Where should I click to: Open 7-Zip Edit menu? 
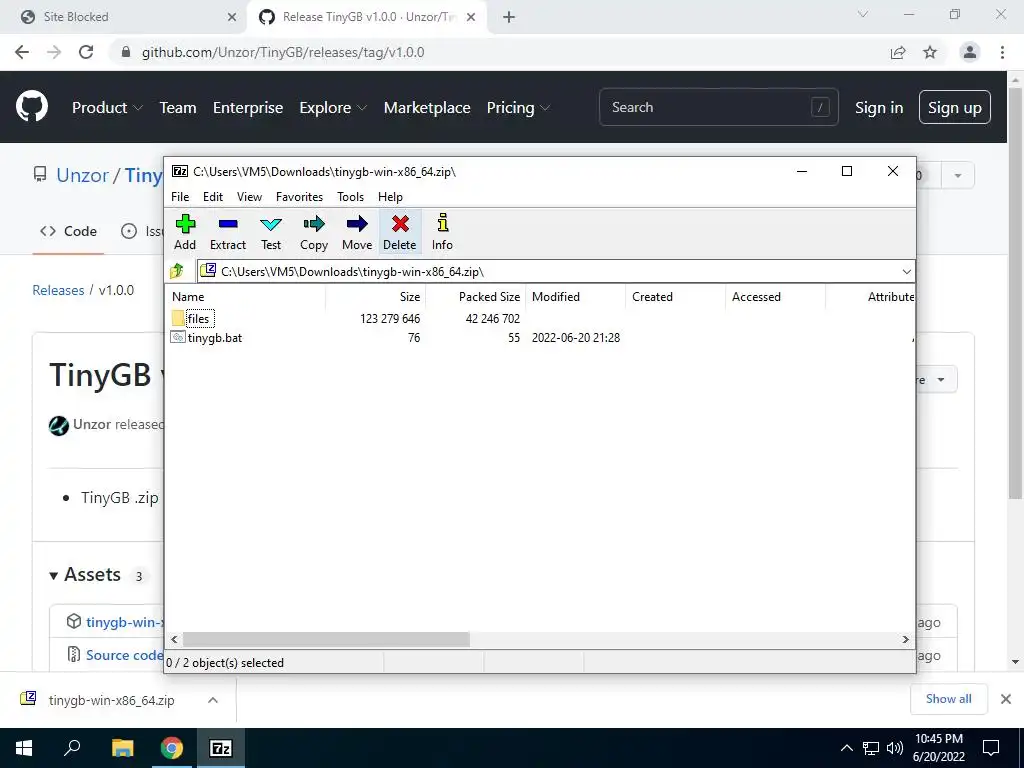pyautogui.click(x=213, y=197)
